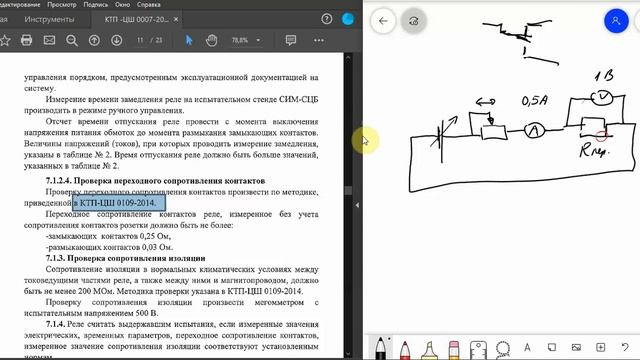
Task: Close the КТП-ЦШ 0007 document tab
Action: pos(176,19)
